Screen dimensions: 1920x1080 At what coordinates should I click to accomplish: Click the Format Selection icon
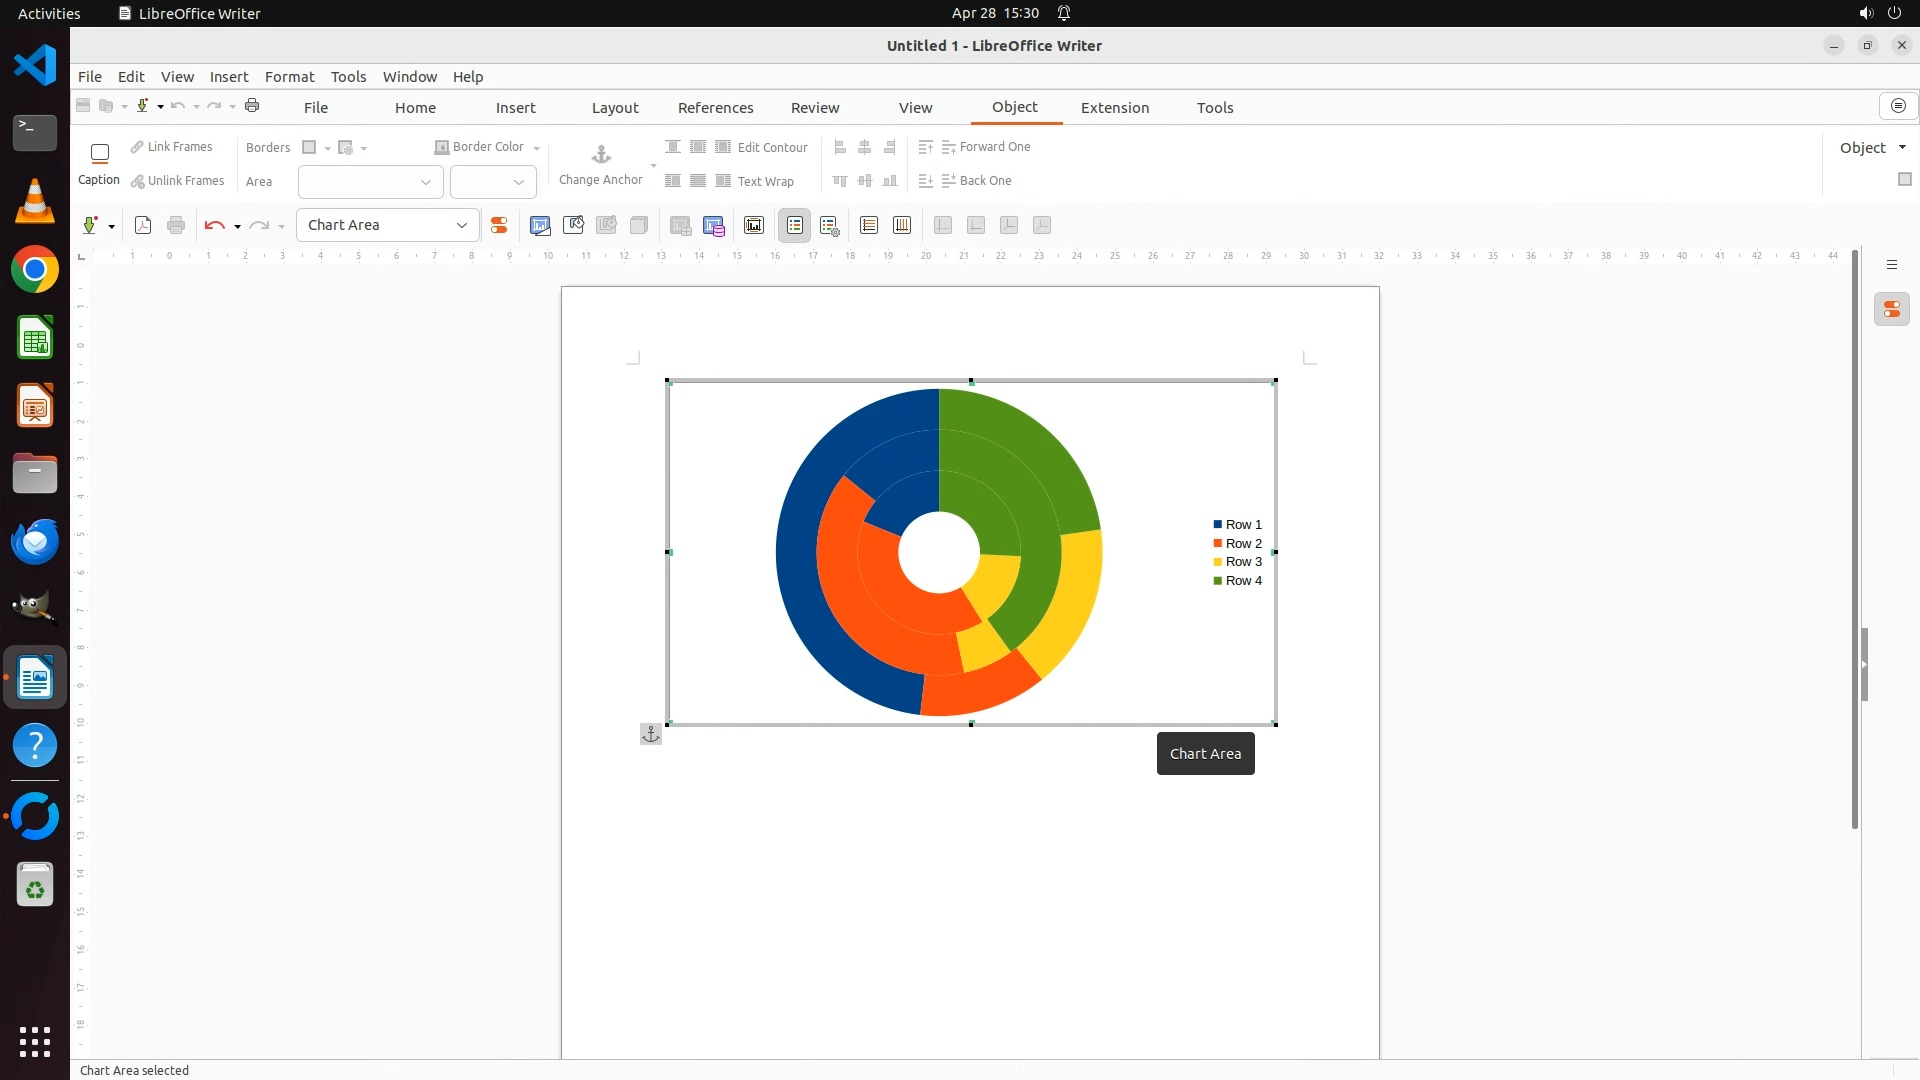(498, 225)
